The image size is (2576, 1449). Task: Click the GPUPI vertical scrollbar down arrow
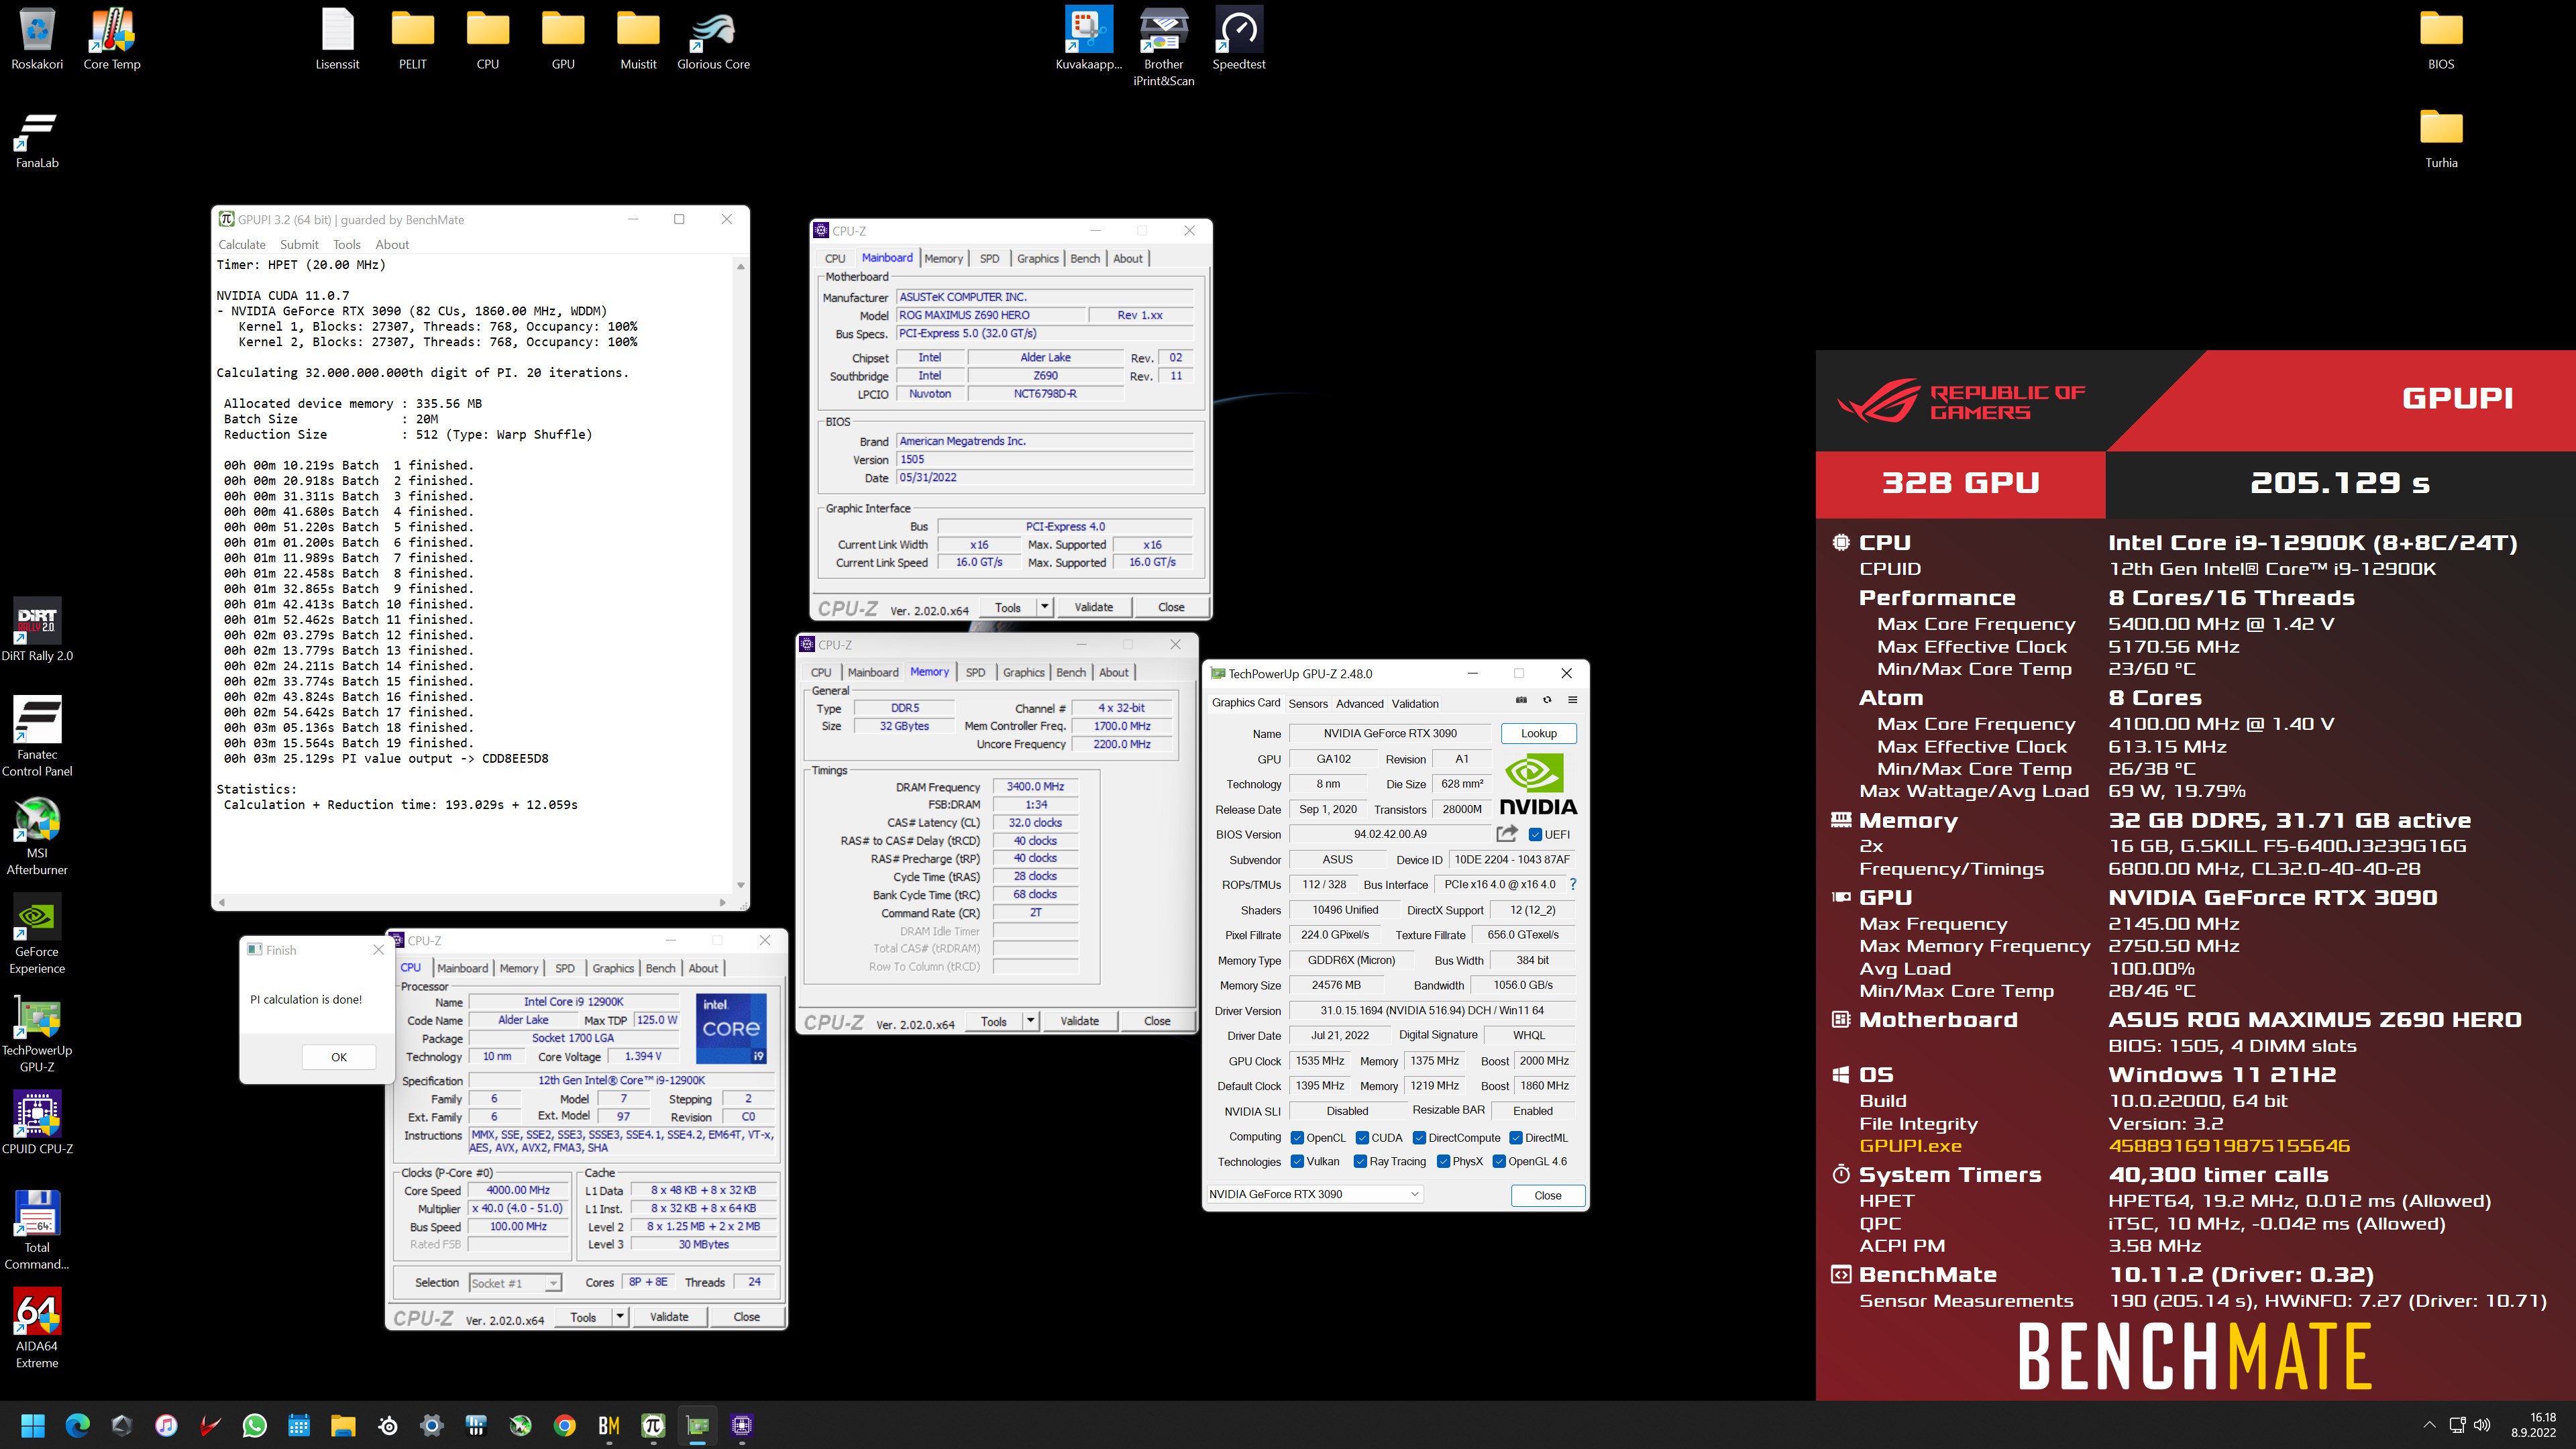(x=740, y=884)
